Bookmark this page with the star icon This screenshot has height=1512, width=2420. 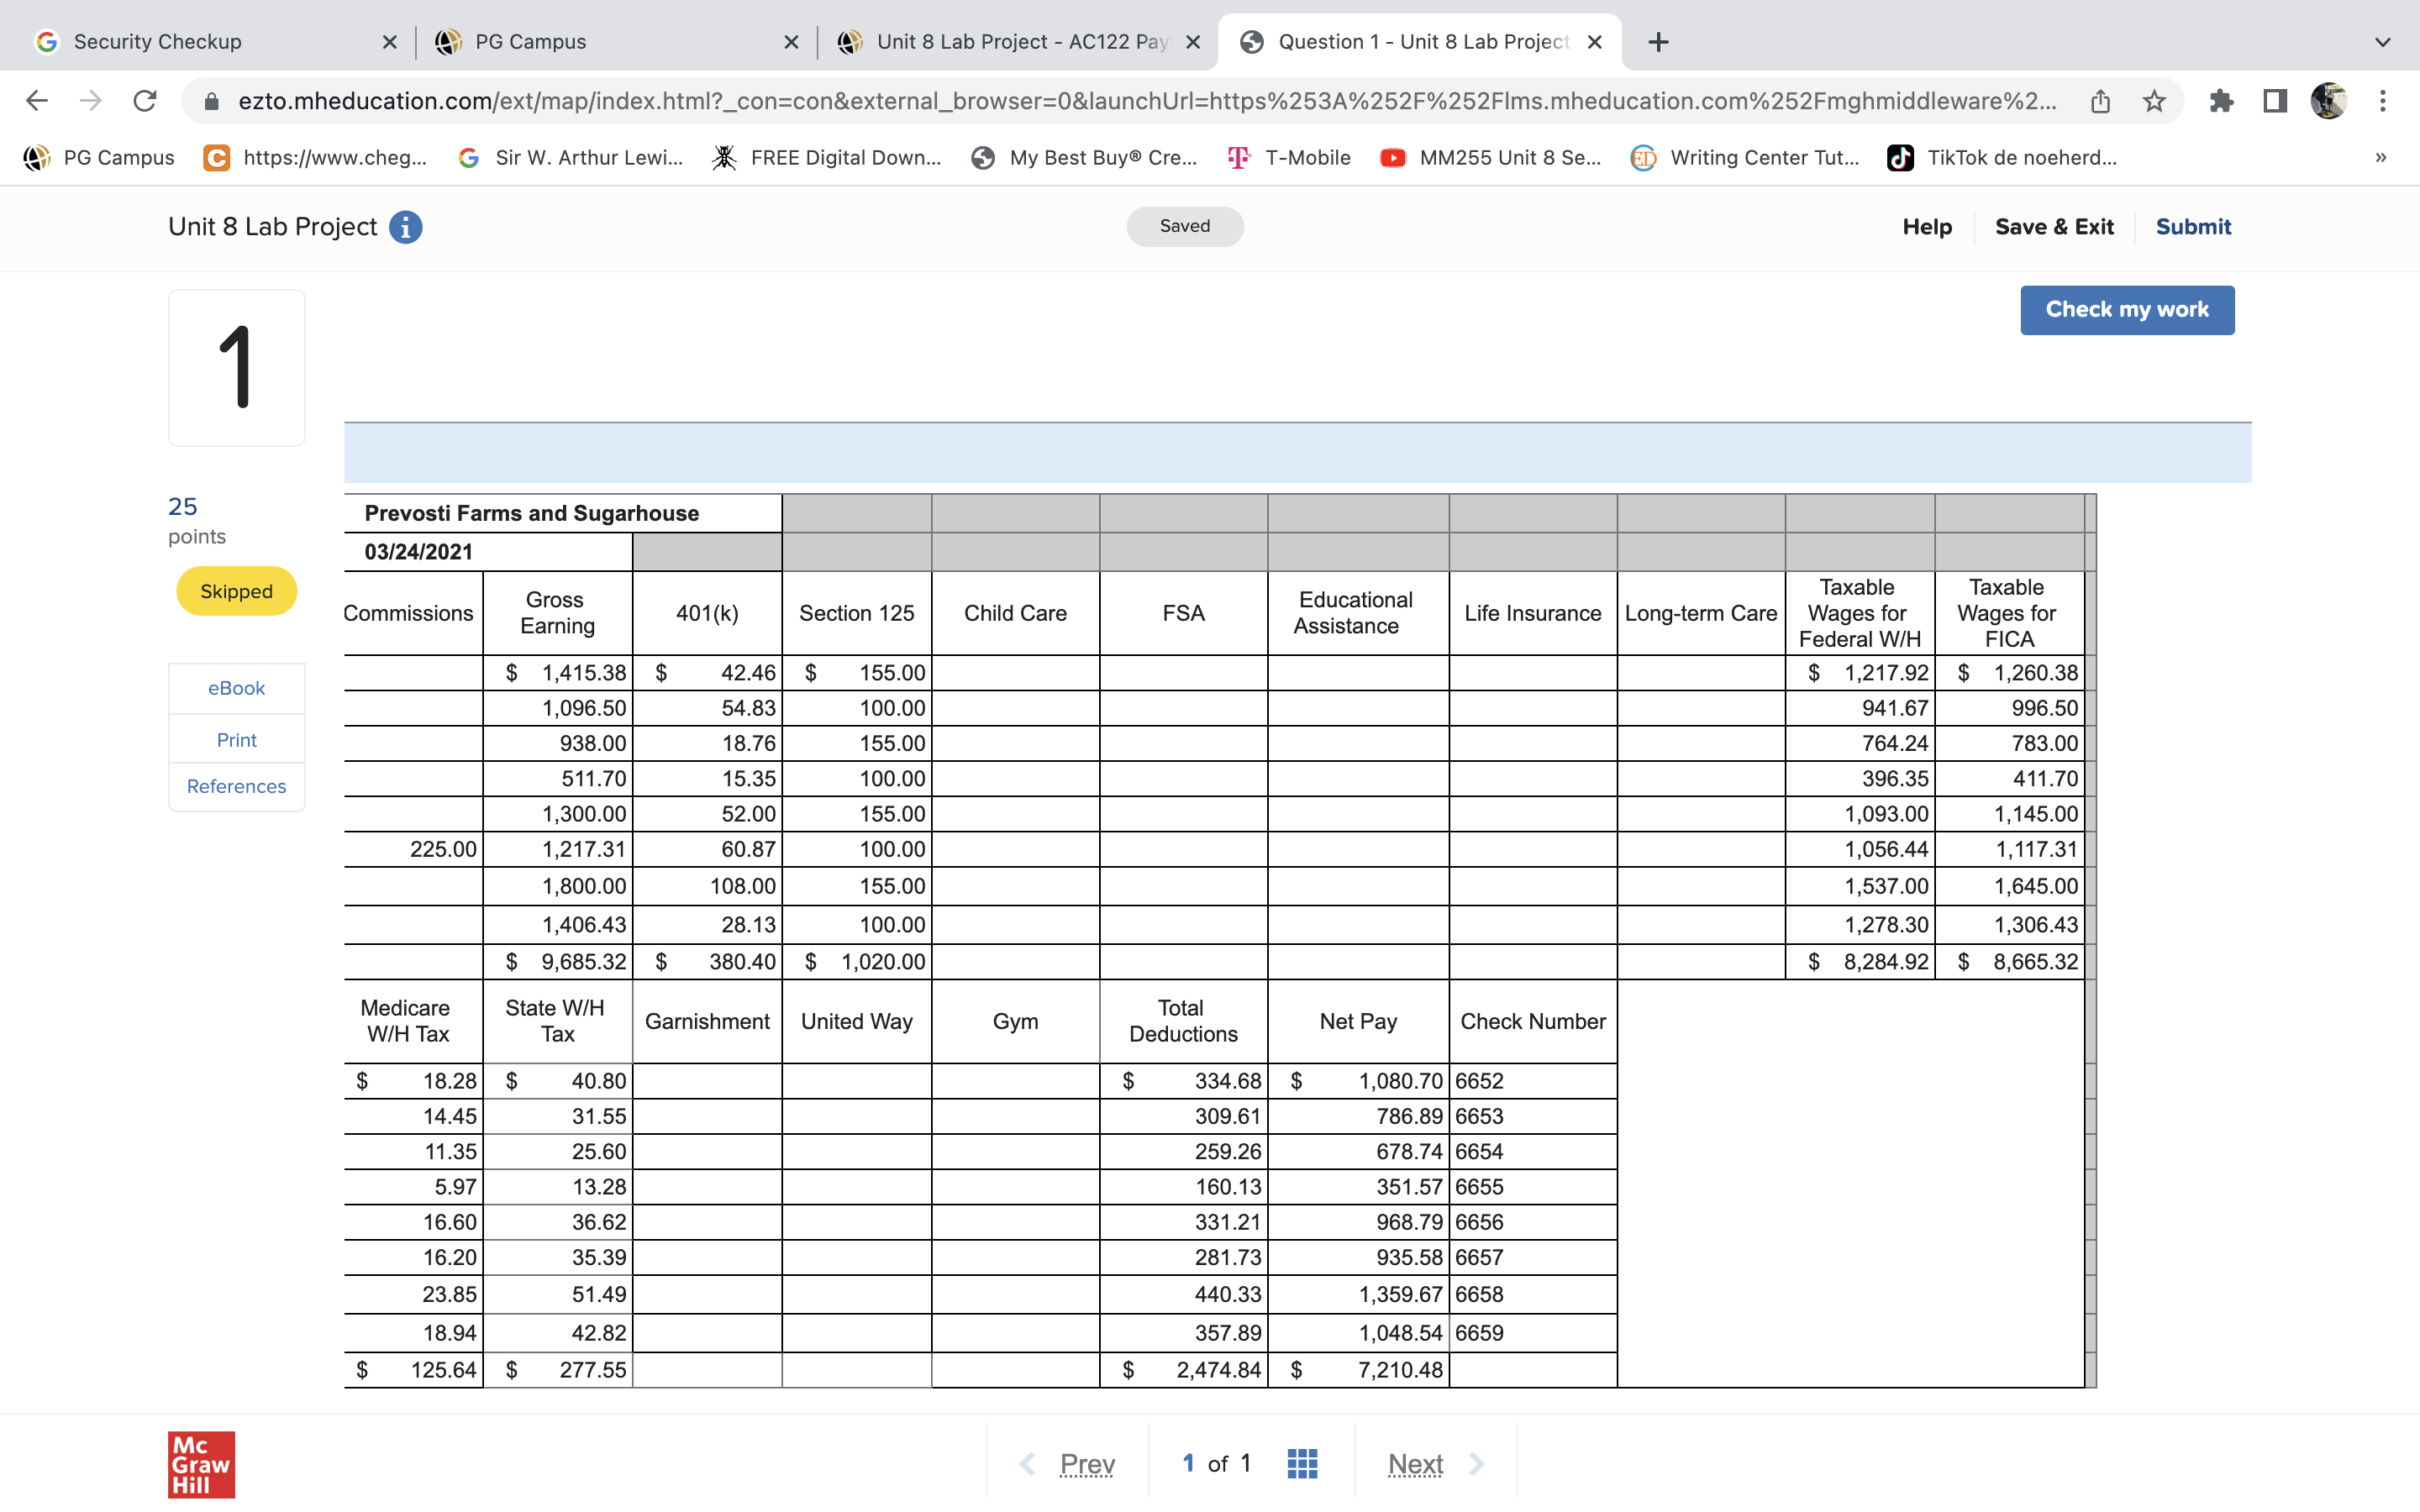click(x=2154, y=101)
